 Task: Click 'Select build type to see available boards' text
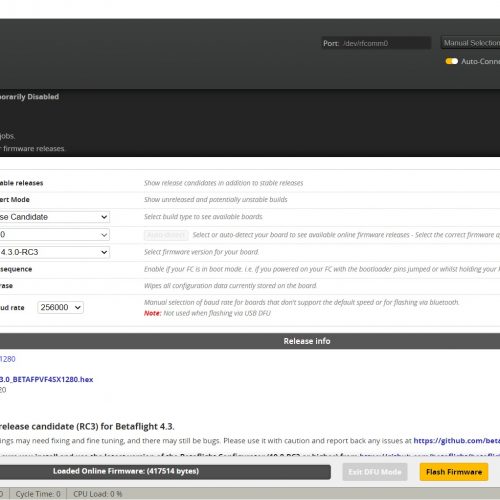(x=203, y=217)
